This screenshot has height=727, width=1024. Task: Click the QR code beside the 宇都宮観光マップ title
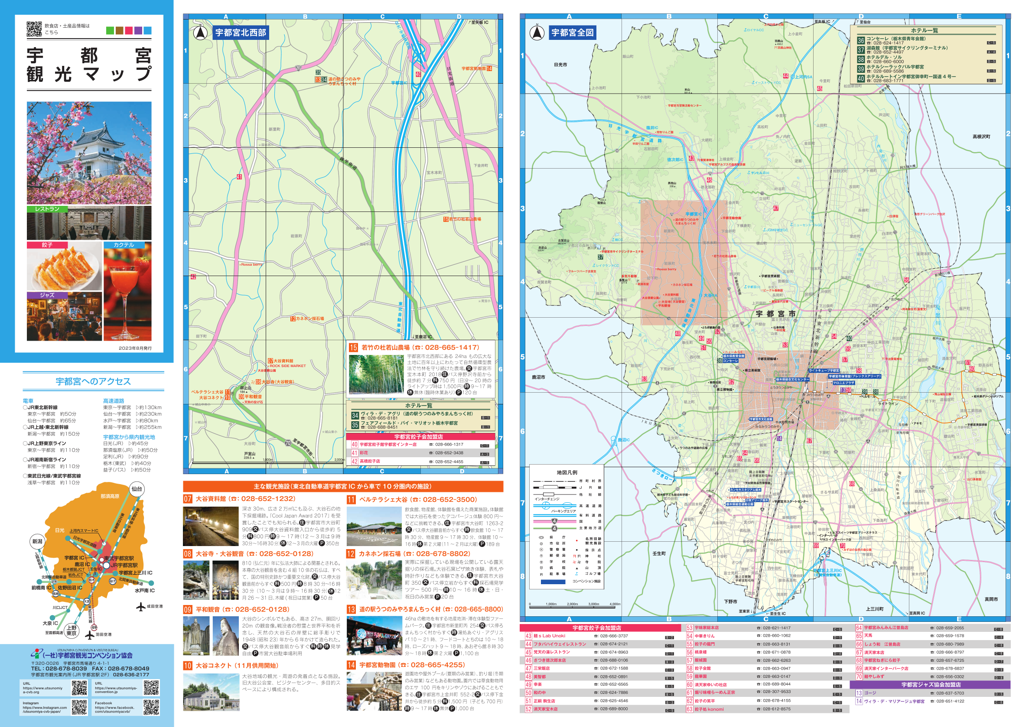(33, 29)
